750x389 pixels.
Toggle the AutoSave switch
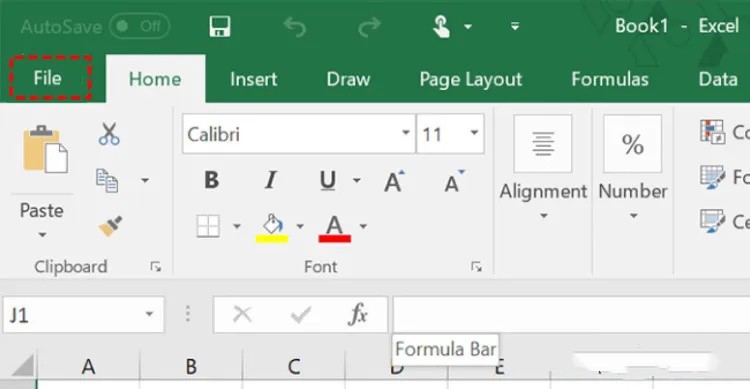pos(139,26)
